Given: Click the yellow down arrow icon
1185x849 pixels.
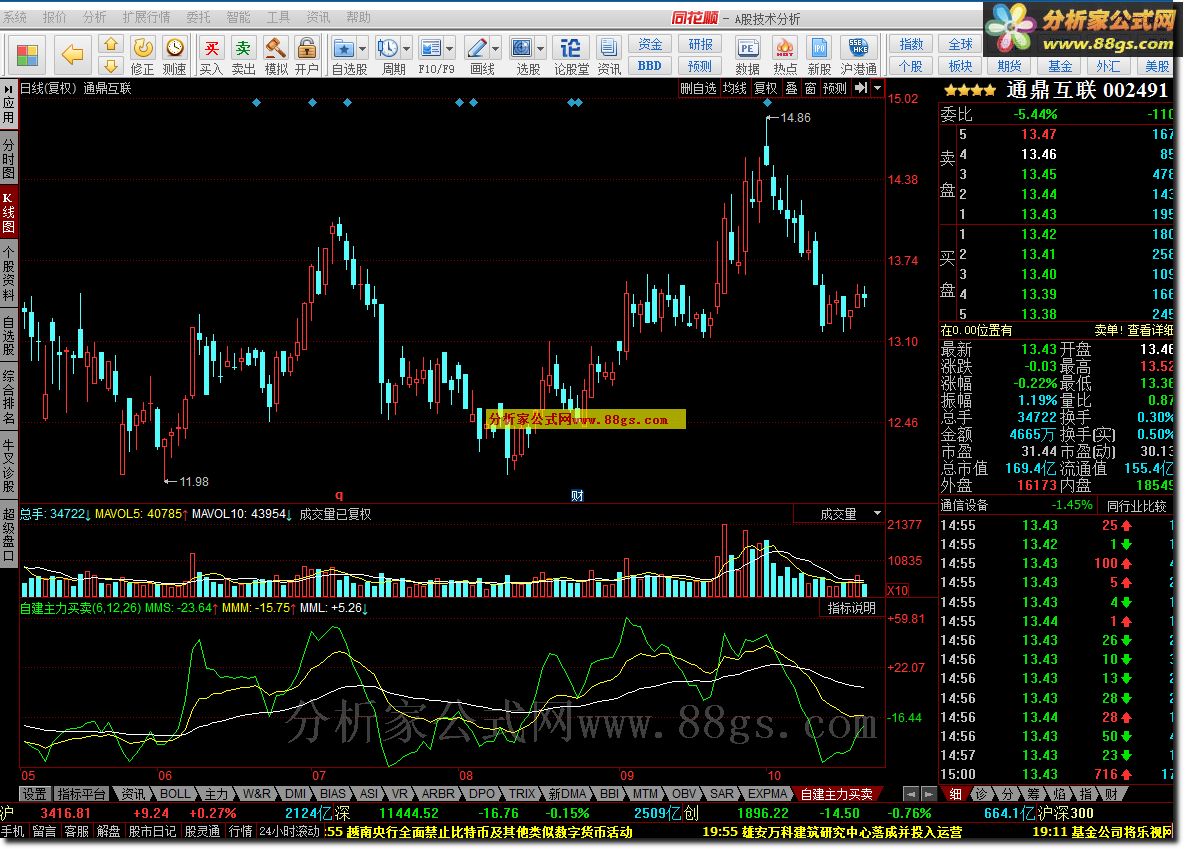Looking at the screenshot, I should pos(111,66).
